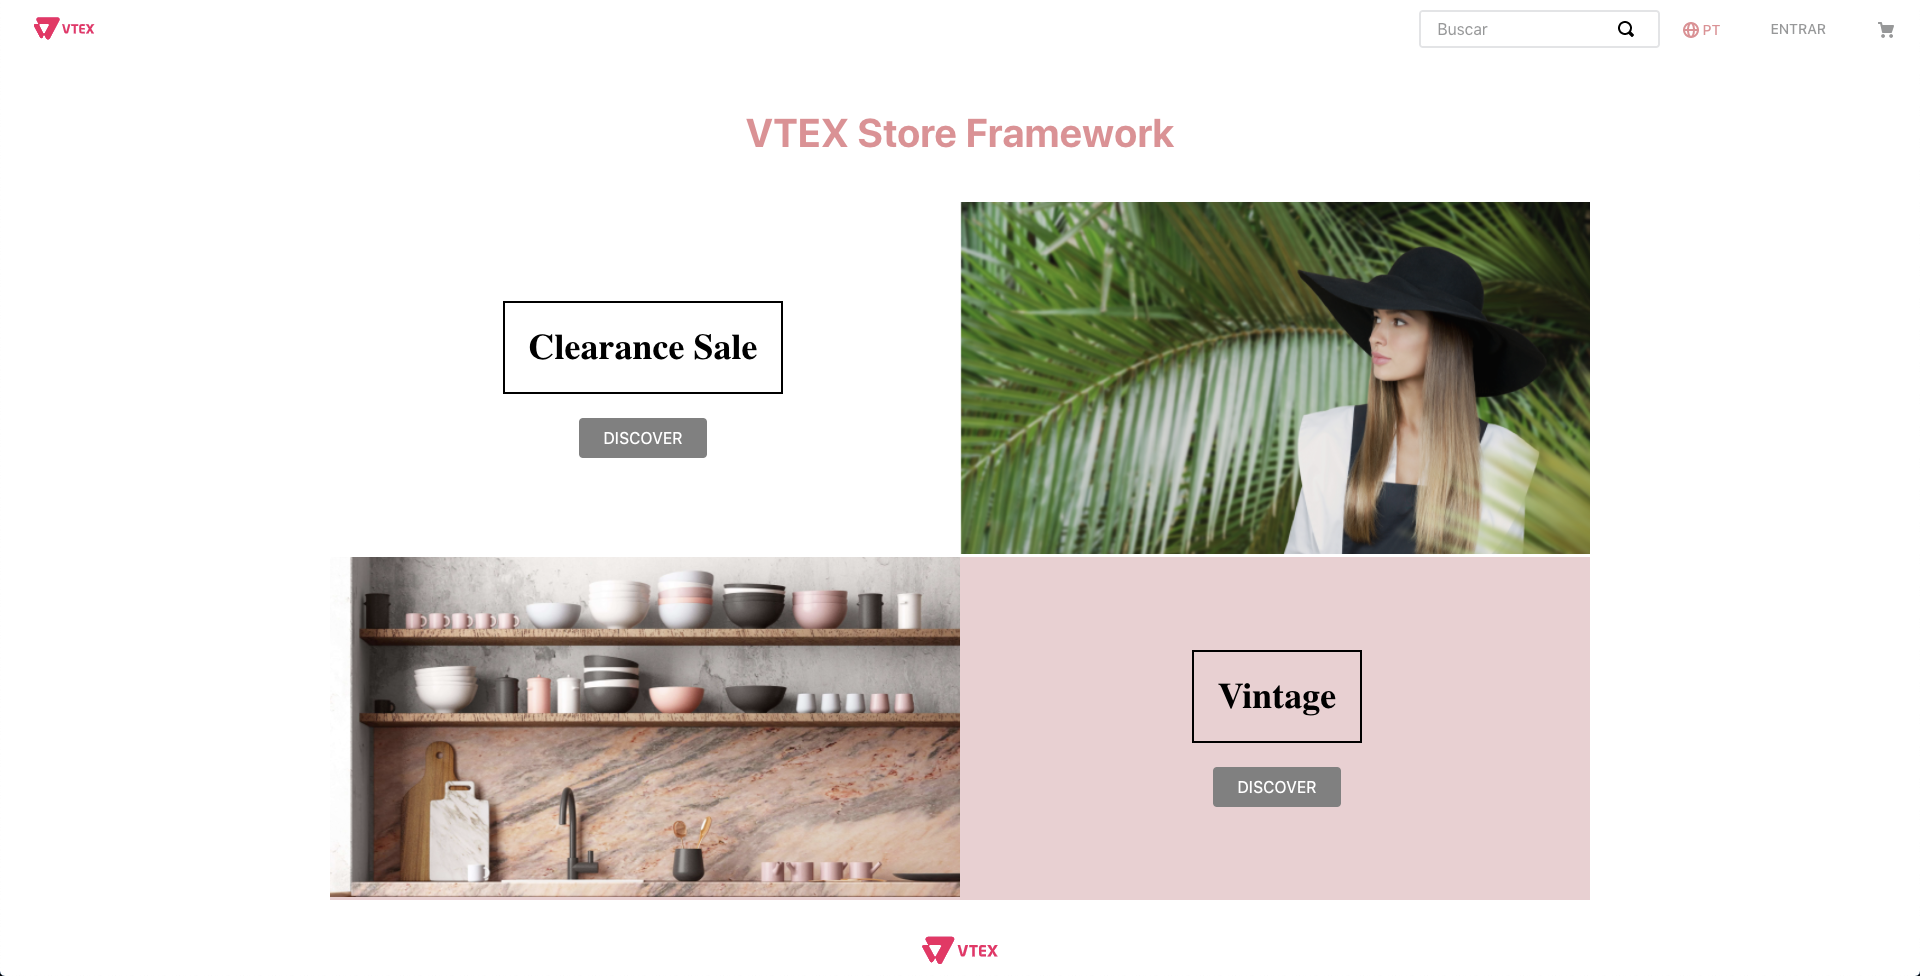This screenshot has width=1920, height=976.
Task: Click the globe language icon
Action: 1691,30
